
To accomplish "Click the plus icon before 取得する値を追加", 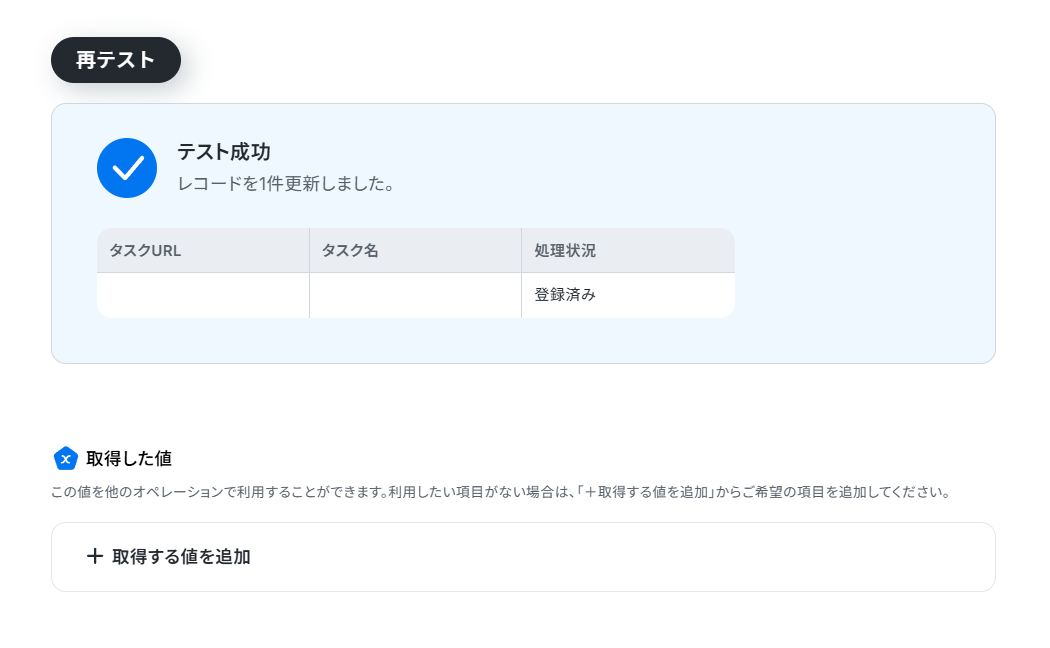I will pos(95,556).
